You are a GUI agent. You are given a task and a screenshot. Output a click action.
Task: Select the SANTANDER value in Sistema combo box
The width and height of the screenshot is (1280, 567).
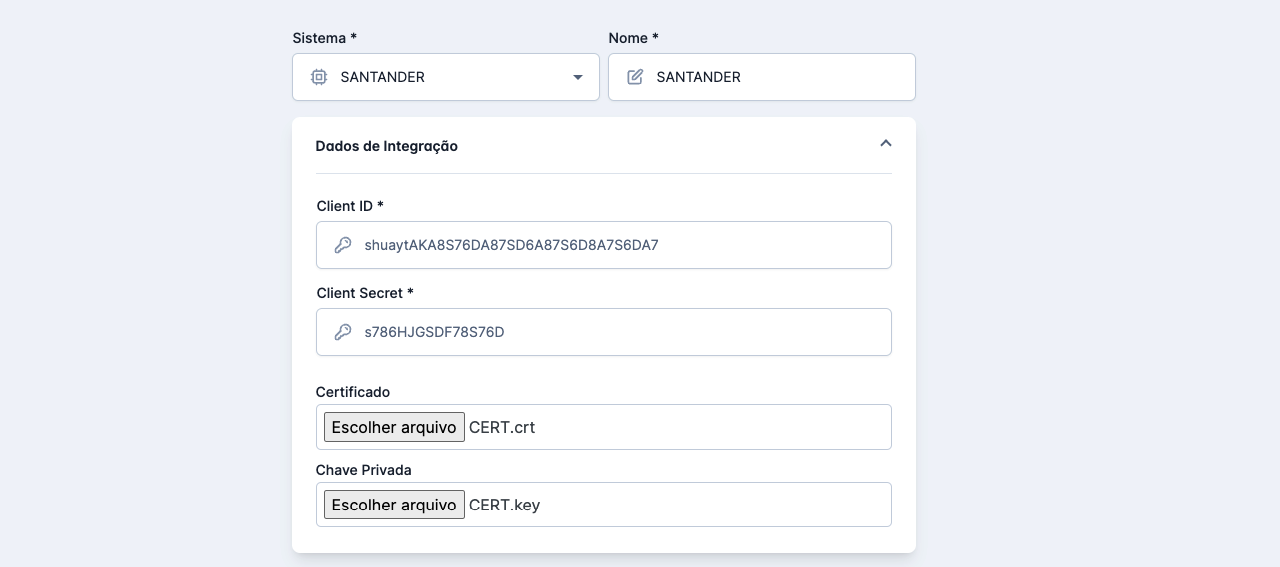[383, 77]
